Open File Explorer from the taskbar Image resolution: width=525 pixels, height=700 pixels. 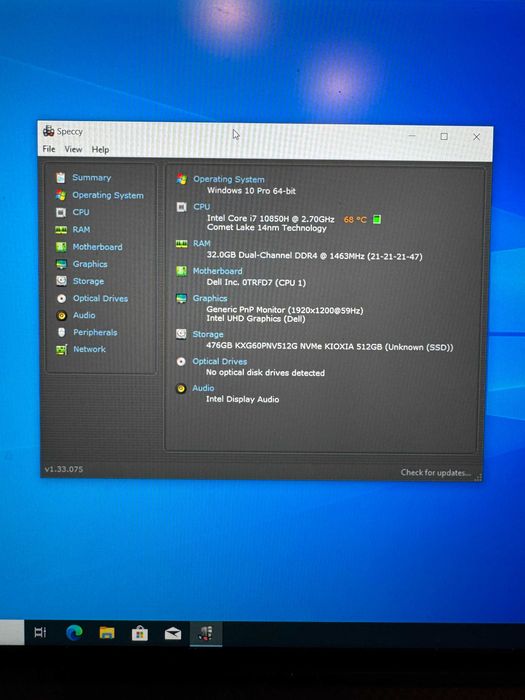click(107, 633)
